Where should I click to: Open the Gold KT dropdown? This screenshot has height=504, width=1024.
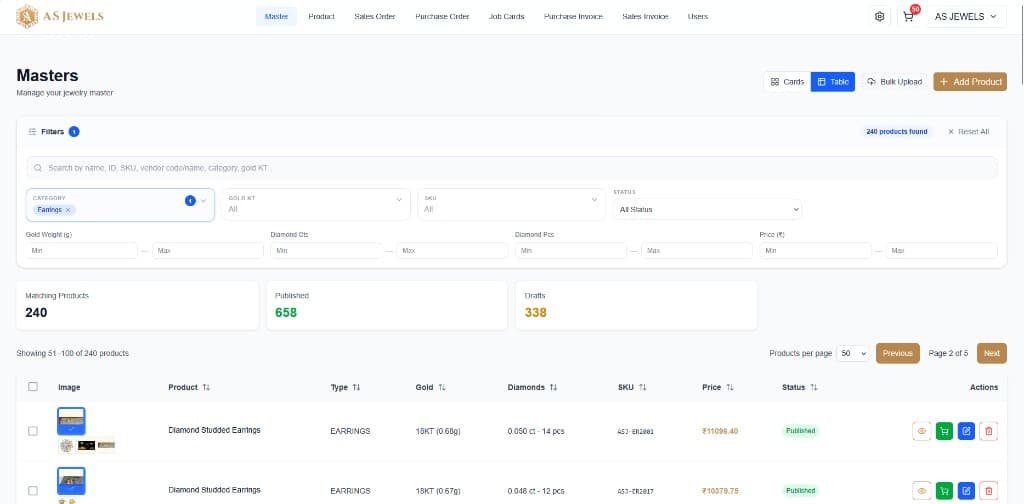point(315,204)
